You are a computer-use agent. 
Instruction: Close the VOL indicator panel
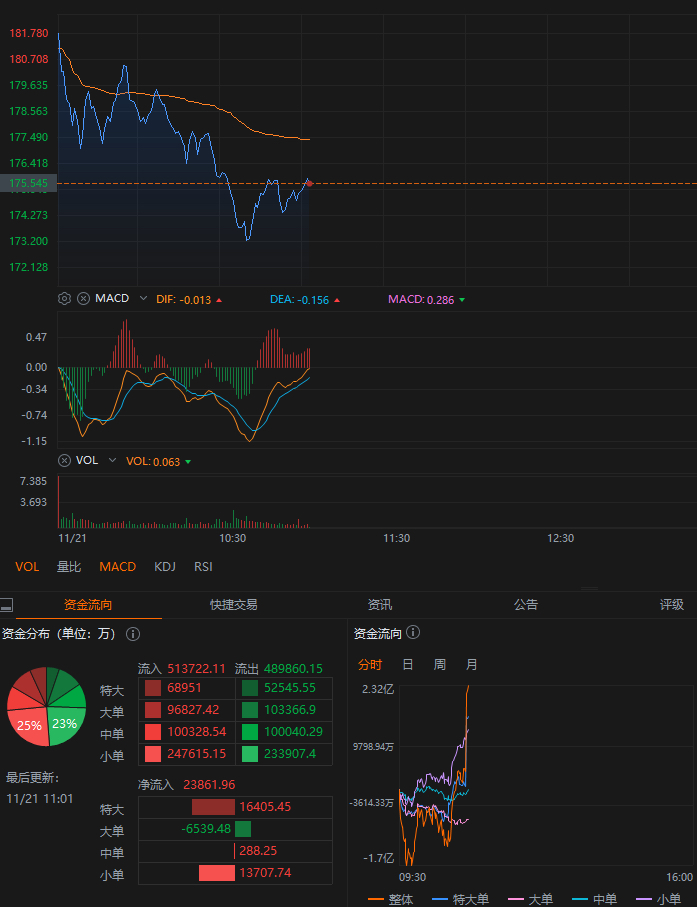[x=65, y=461]
